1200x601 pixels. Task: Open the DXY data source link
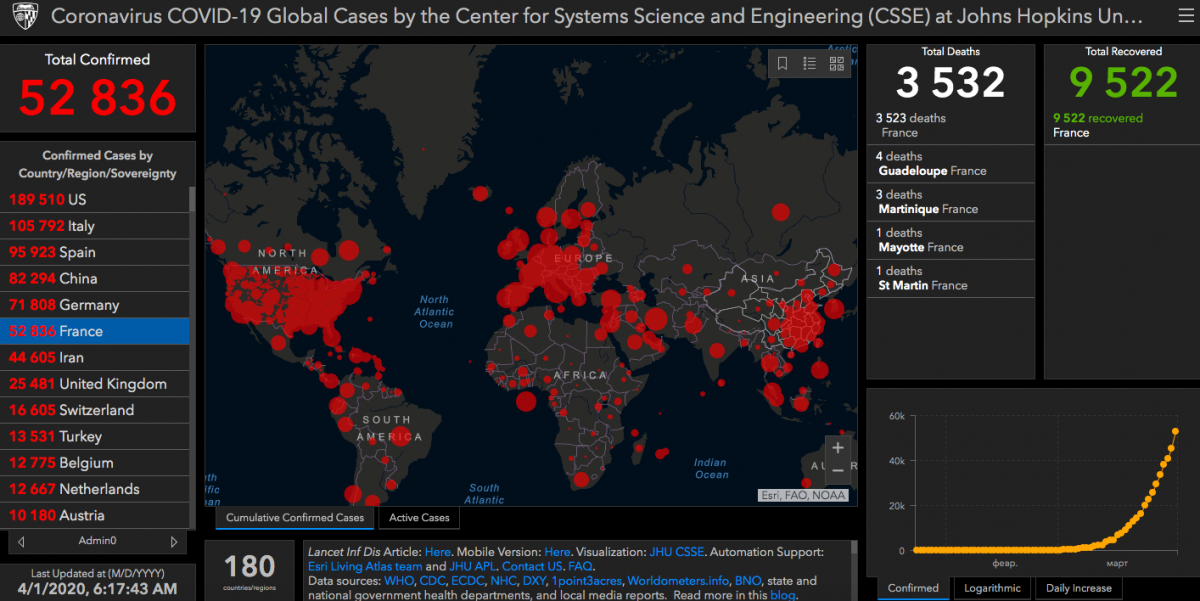click(x=537, y=580)
